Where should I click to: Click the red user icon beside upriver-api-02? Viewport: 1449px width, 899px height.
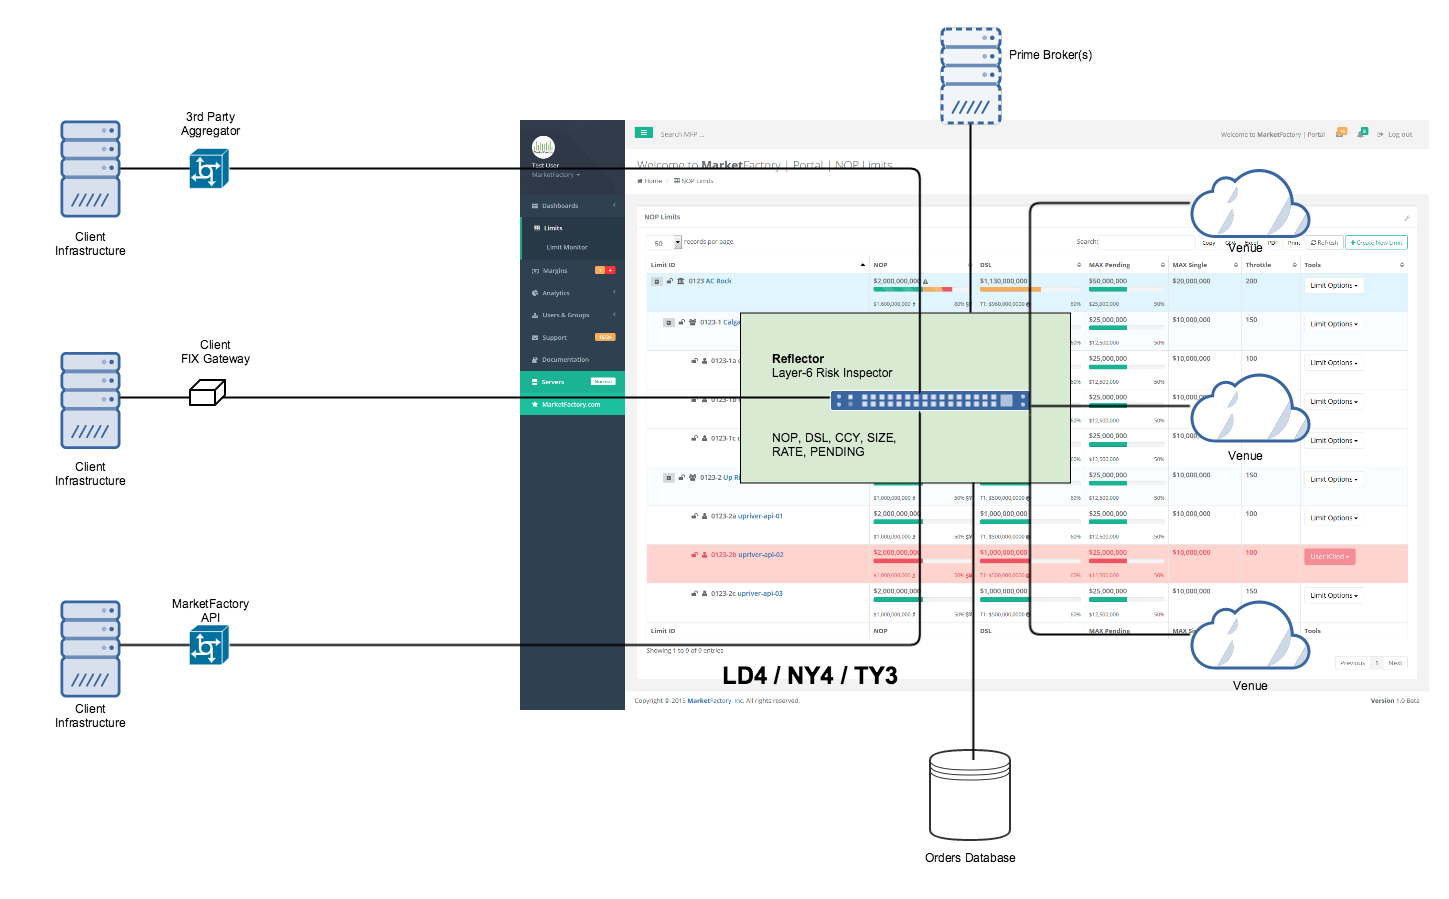[x=704, y=555]
